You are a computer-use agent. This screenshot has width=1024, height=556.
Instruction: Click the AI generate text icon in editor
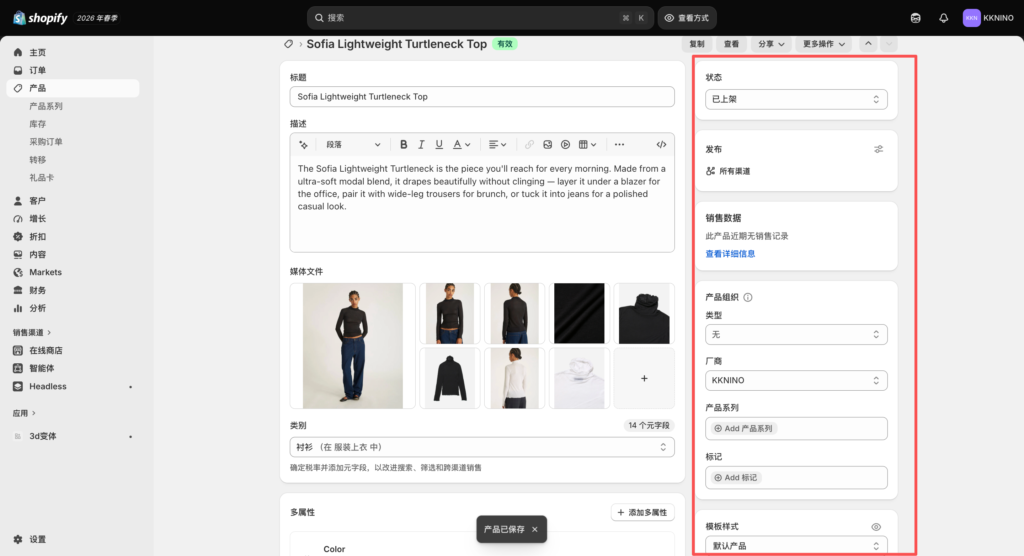click(x=304, y=144)
